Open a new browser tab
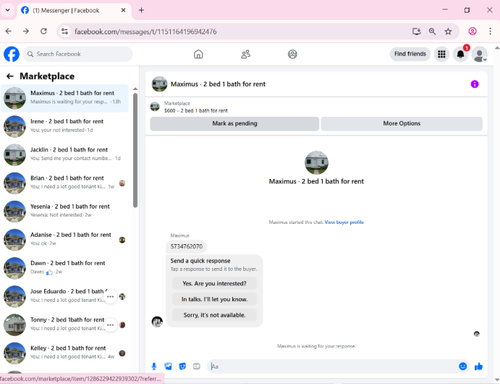This screenshot has height=384, width=500. click(x=141, y=10)
